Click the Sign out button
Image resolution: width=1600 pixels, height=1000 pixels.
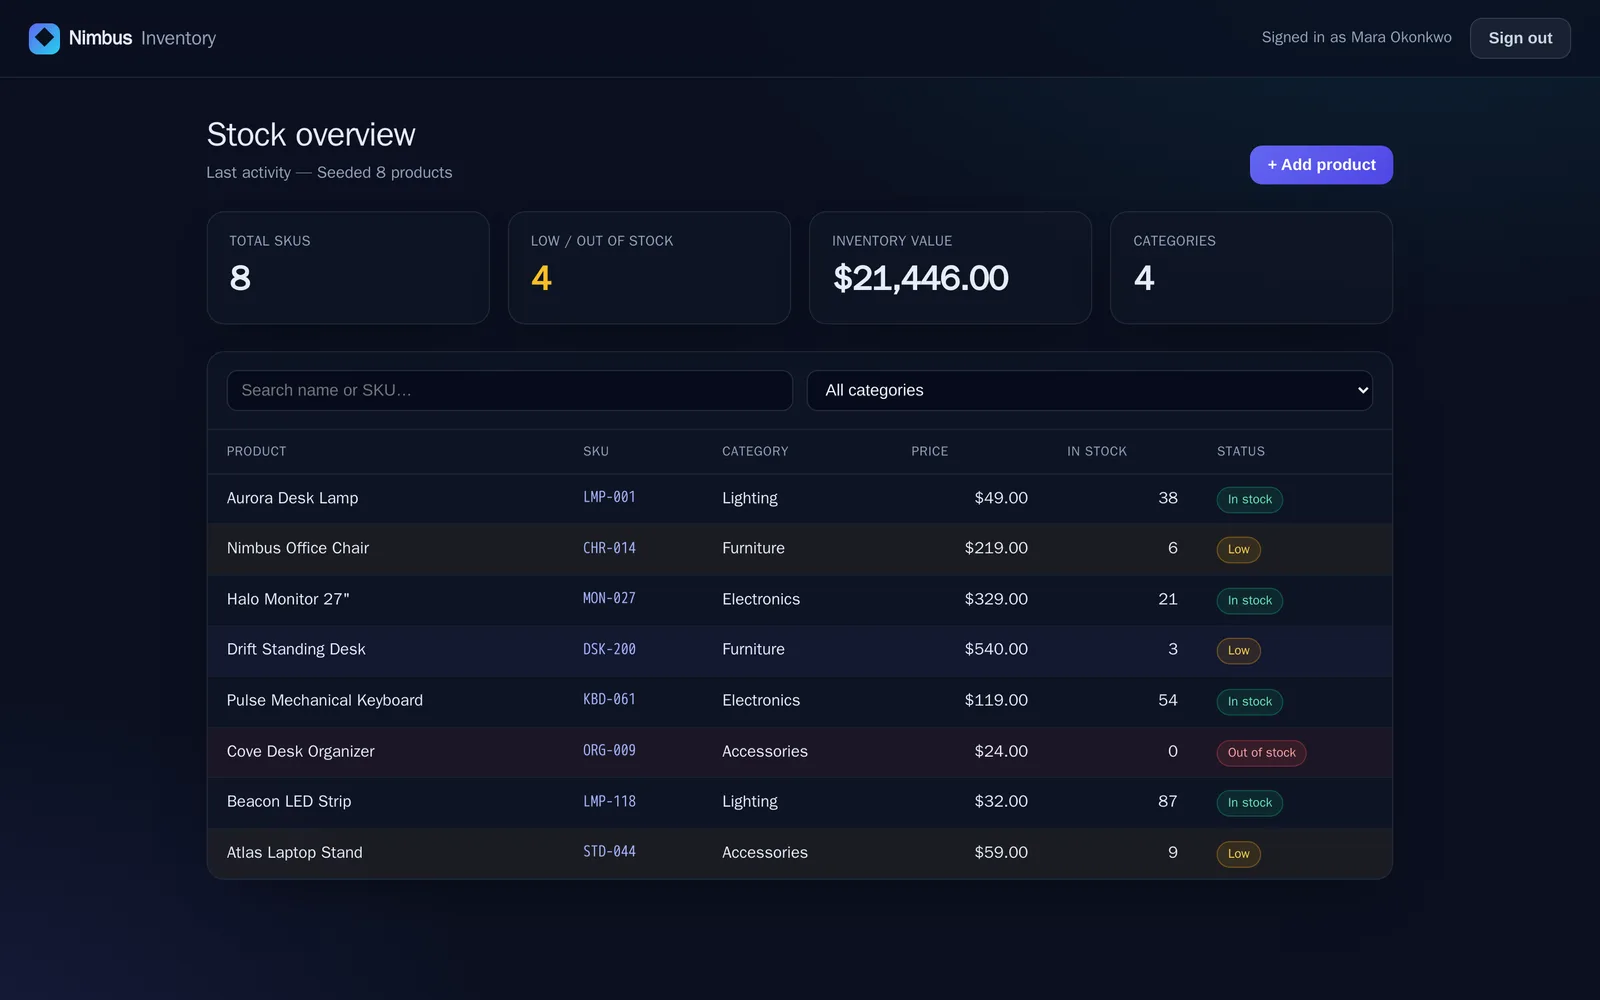click(1520, 38)
